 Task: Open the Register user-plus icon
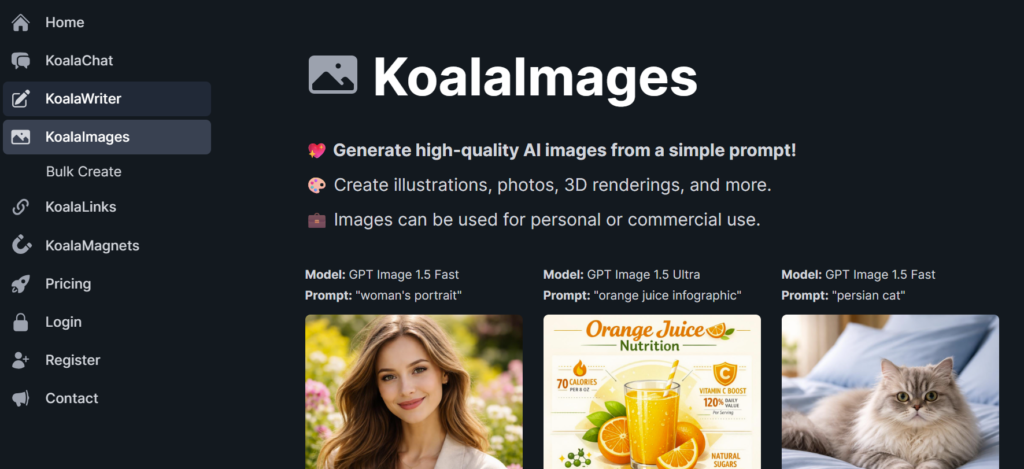(x=21, y=360)
